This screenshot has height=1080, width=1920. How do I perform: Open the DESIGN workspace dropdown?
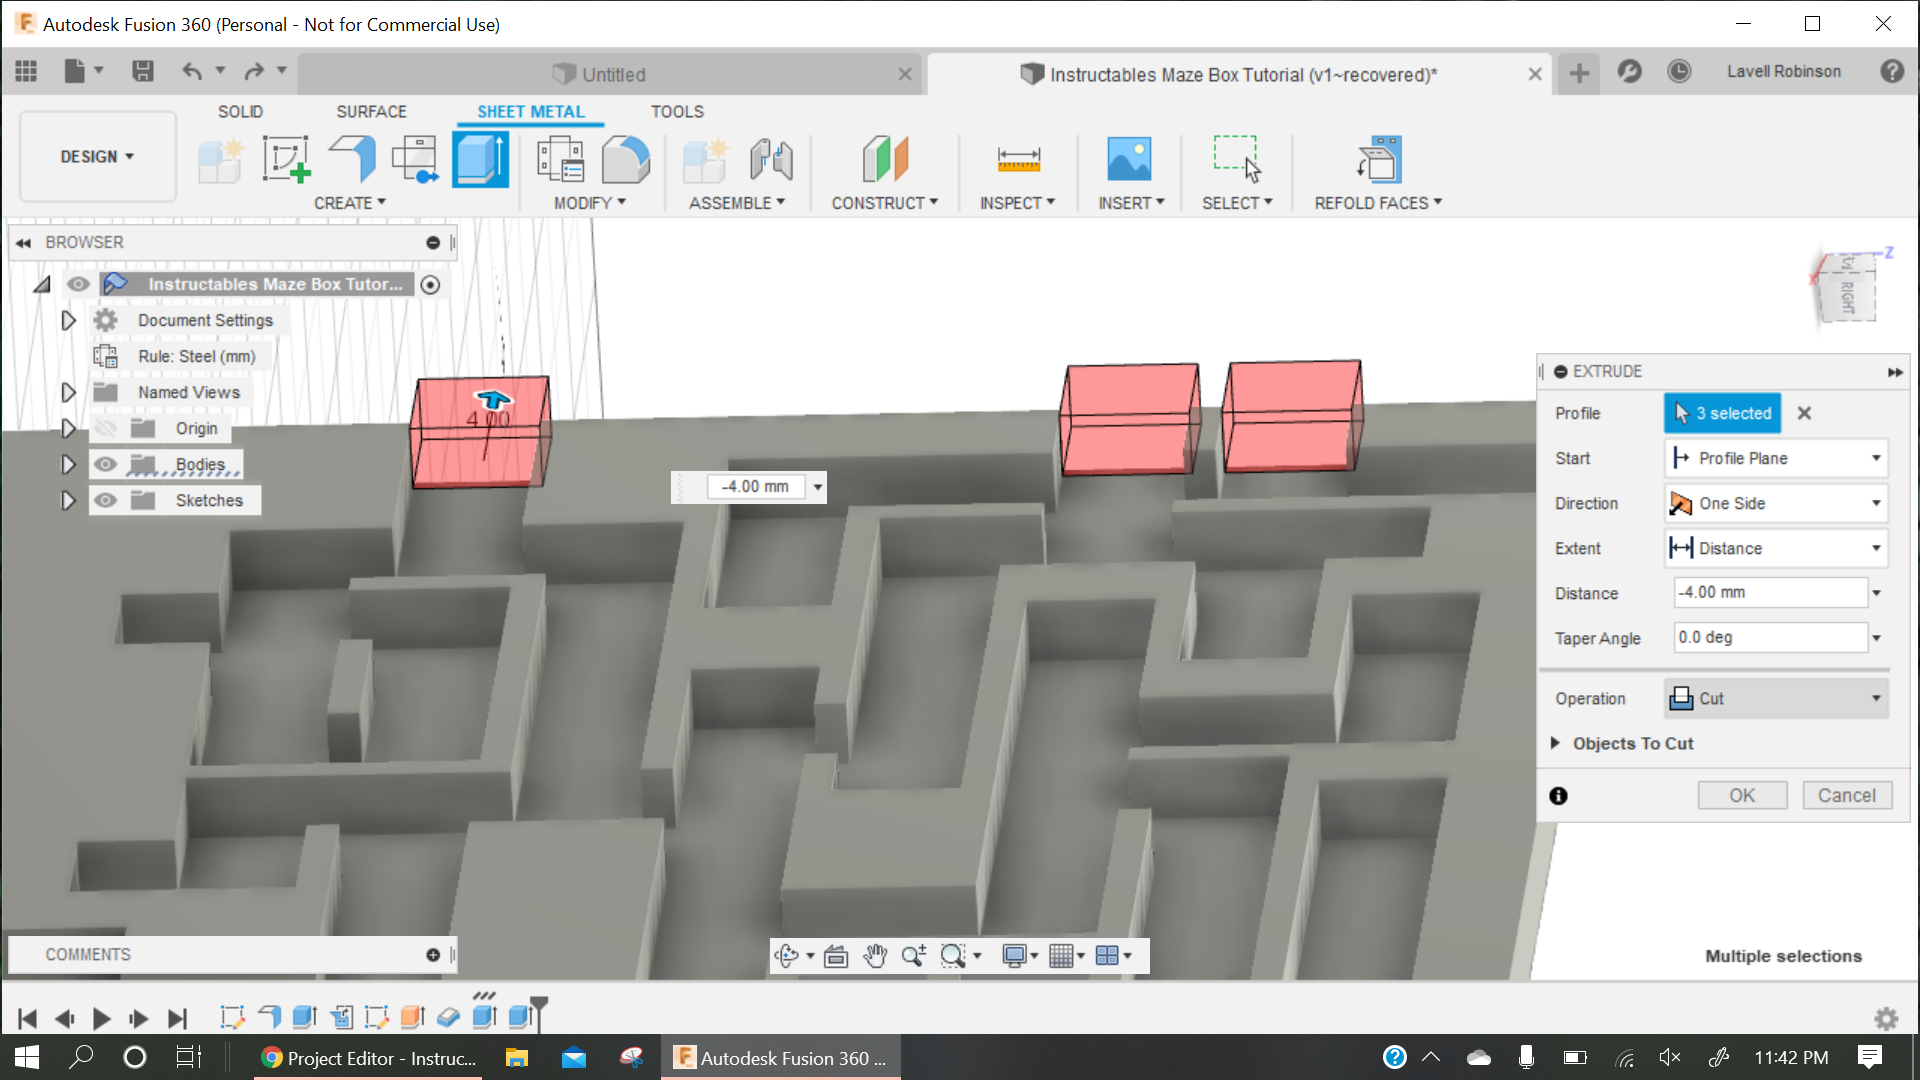[97, 157]
